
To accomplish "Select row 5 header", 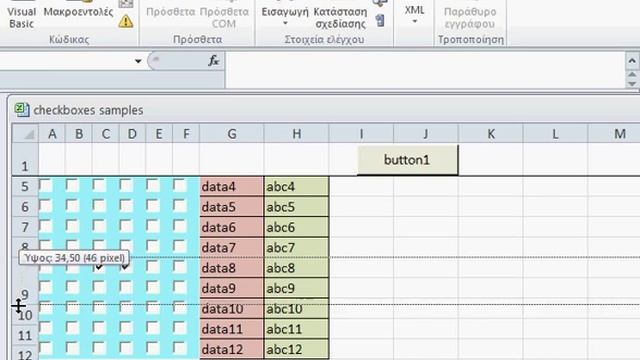I will tap(25, 187).
